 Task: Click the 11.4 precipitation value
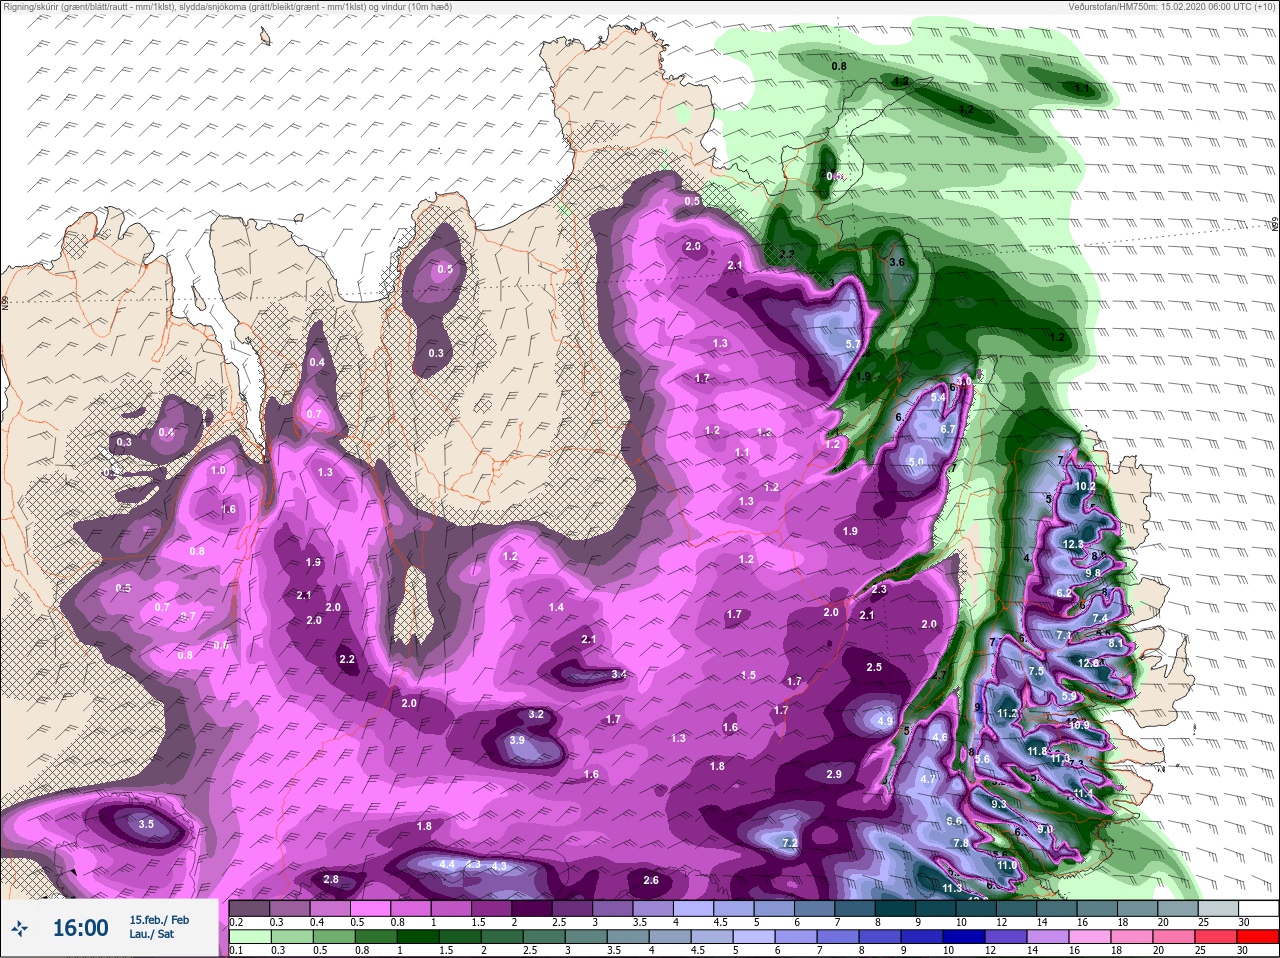click(x=1083, y=794)
